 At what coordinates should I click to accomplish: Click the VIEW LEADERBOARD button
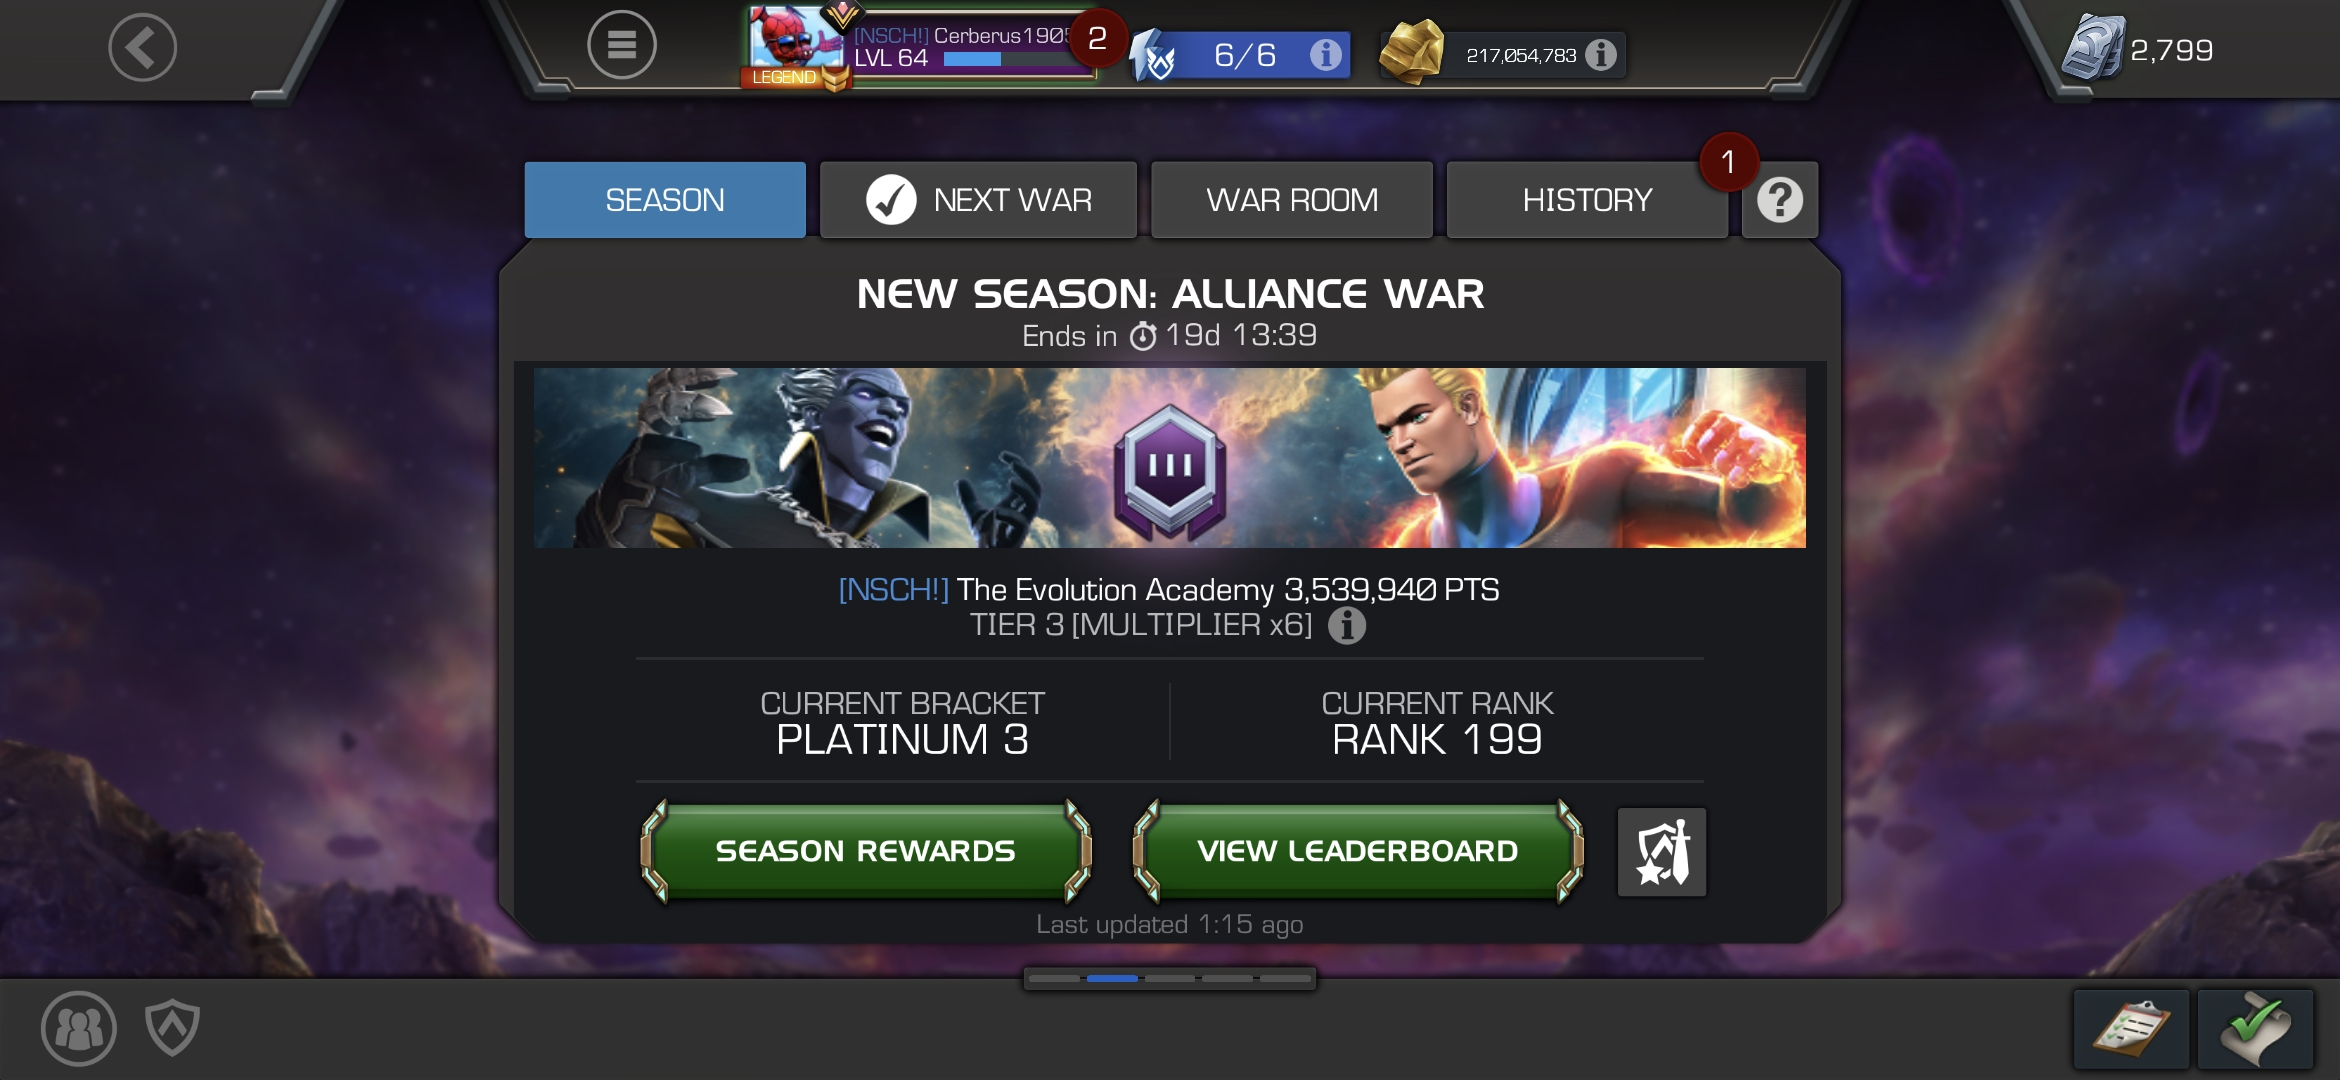[1358, 851]
